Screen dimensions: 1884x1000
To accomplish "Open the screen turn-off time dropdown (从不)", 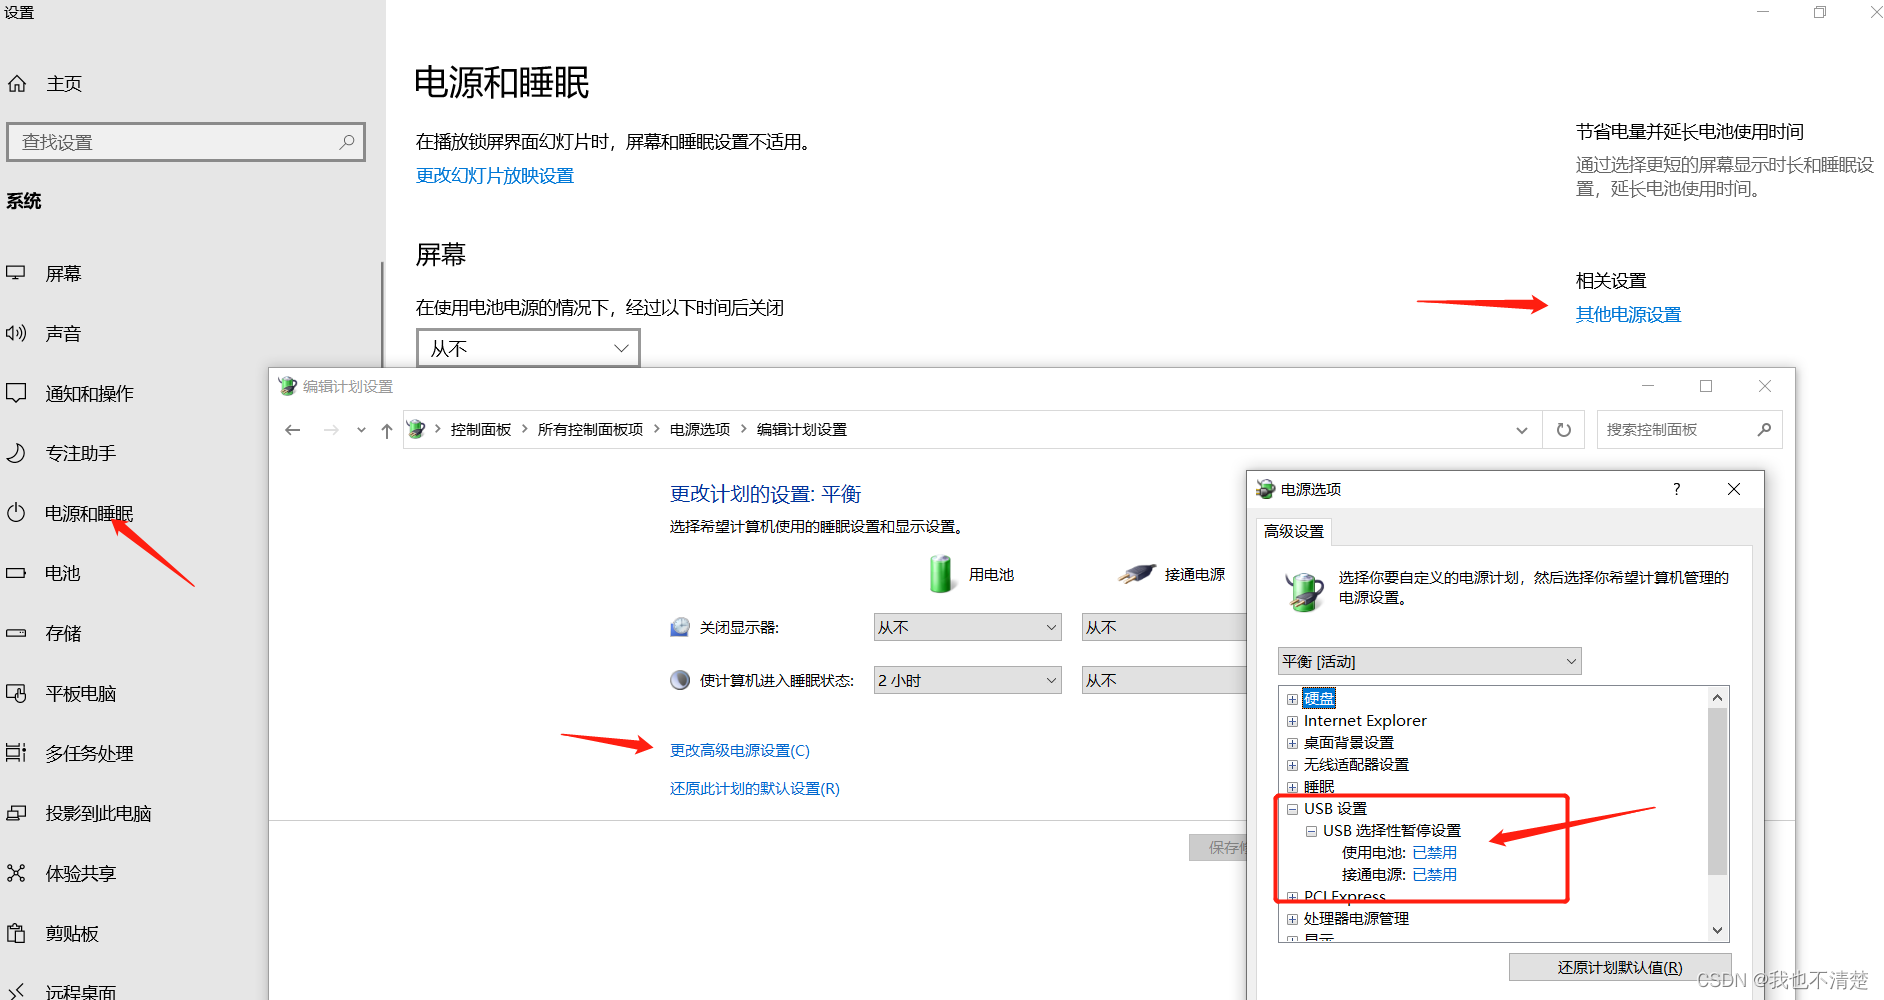I will coord(528,348).
